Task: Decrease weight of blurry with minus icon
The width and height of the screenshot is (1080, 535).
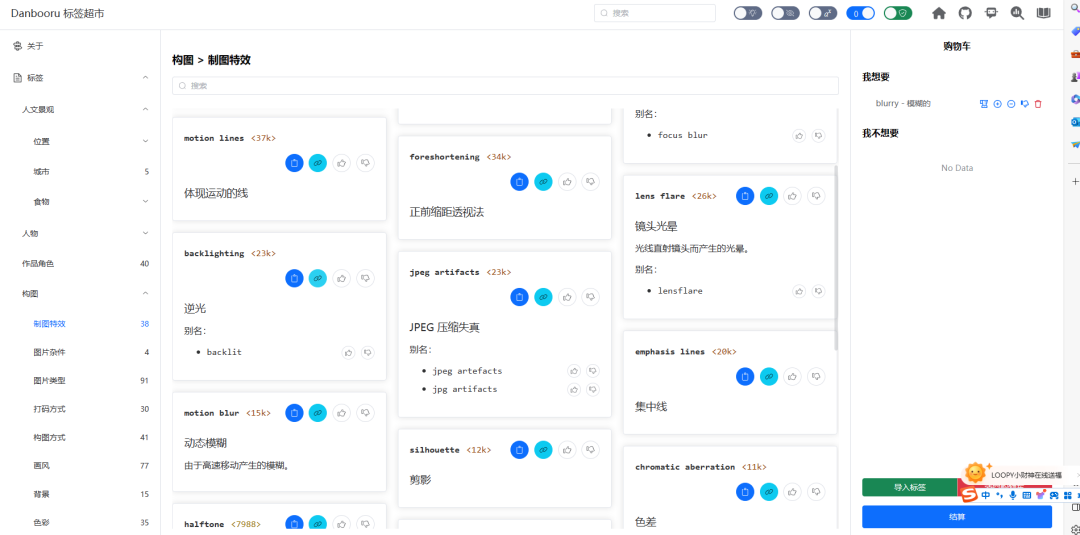Action: [1011, 104]
